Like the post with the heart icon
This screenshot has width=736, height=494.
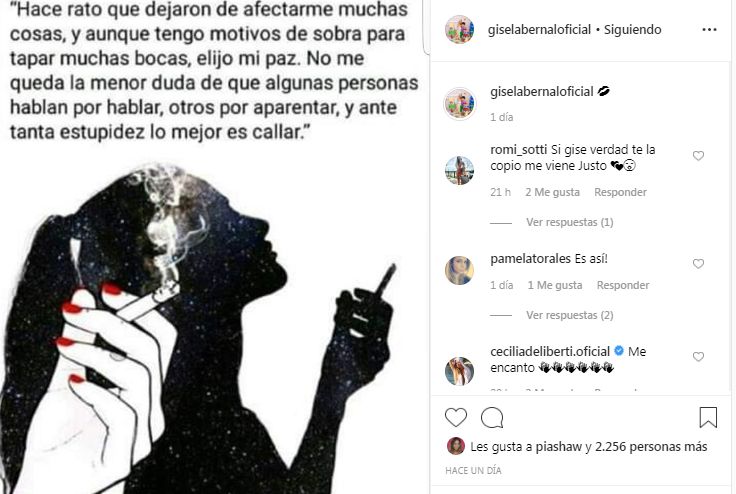click(x=456, y=417)
